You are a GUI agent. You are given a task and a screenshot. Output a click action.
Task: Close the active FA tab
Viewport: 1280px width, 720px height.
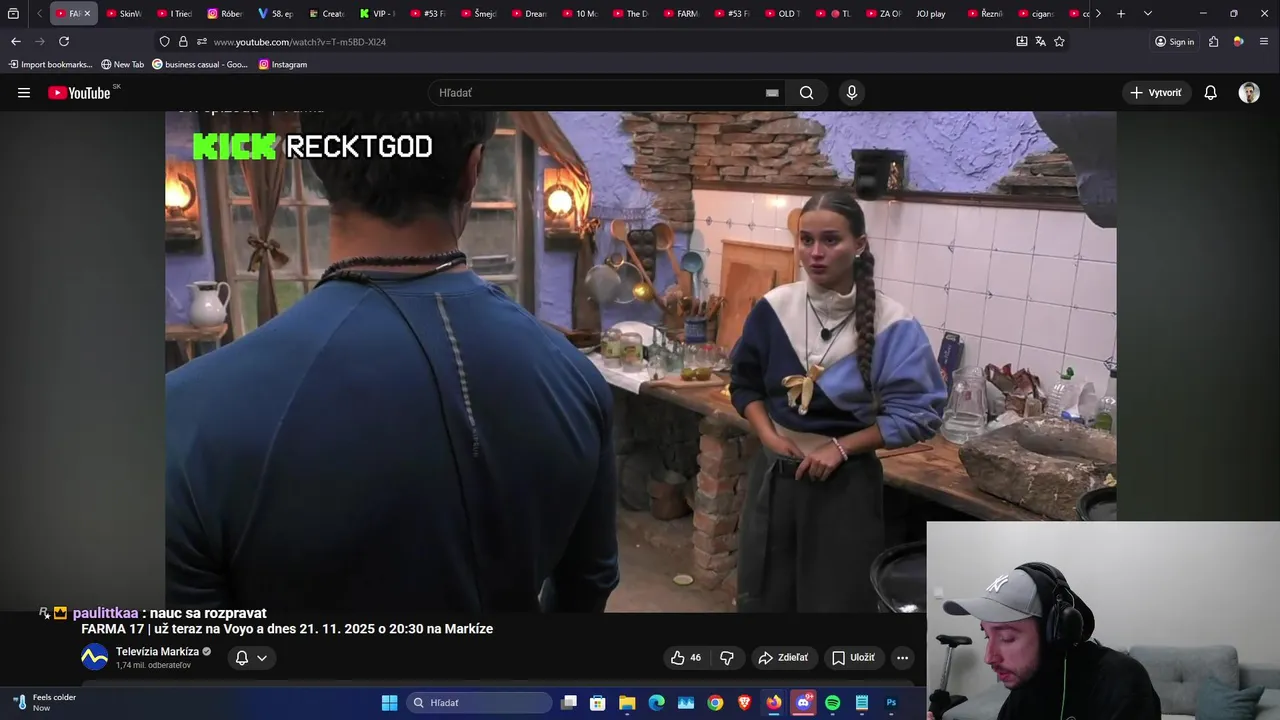[x=87, y=14]
